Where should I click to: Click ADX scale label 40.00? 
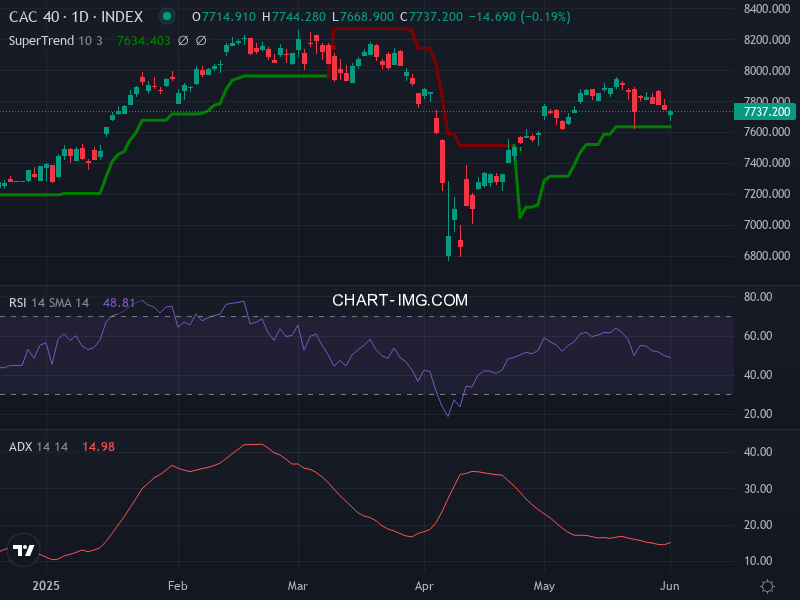758,452
